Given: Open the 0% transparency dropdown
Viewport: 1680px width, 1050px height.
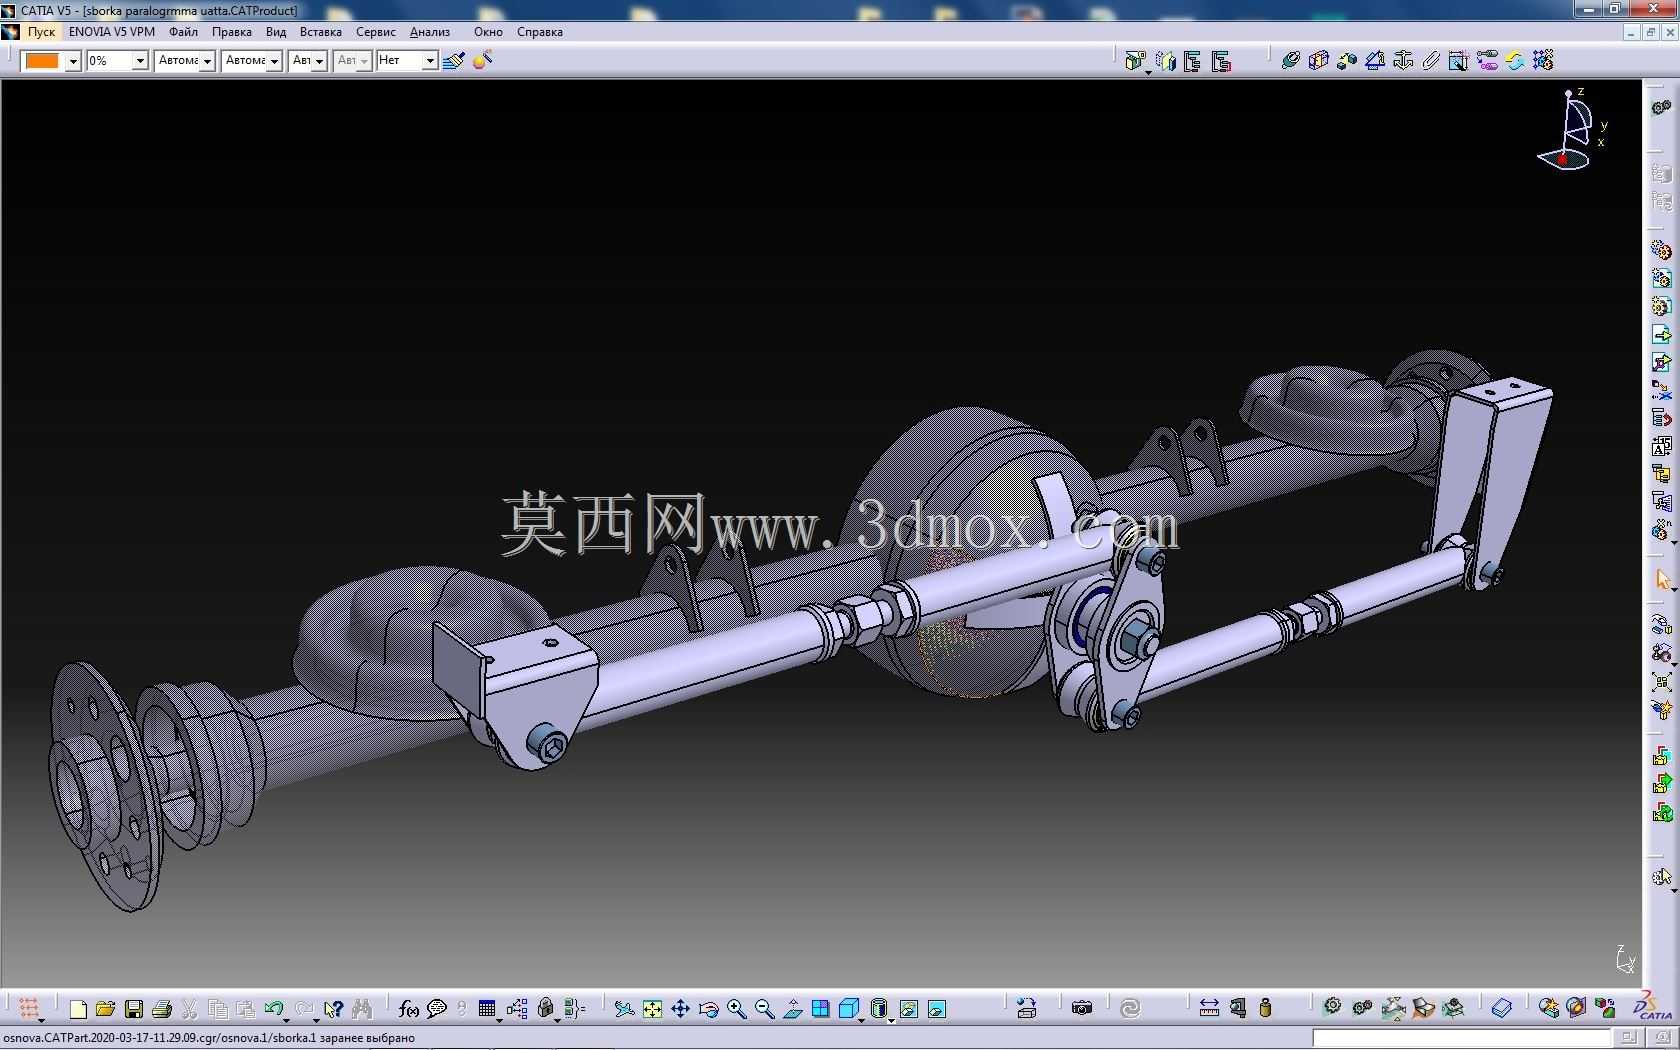Looking at the screenshot, I should click(x=140, y=61).
